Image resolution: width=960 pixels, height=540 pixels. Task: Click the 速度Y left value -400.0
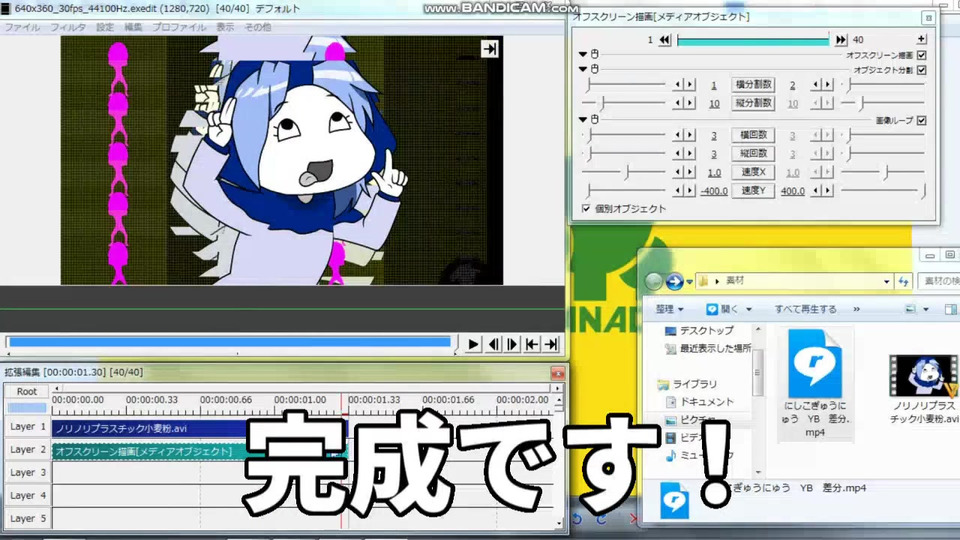[714, 191]
